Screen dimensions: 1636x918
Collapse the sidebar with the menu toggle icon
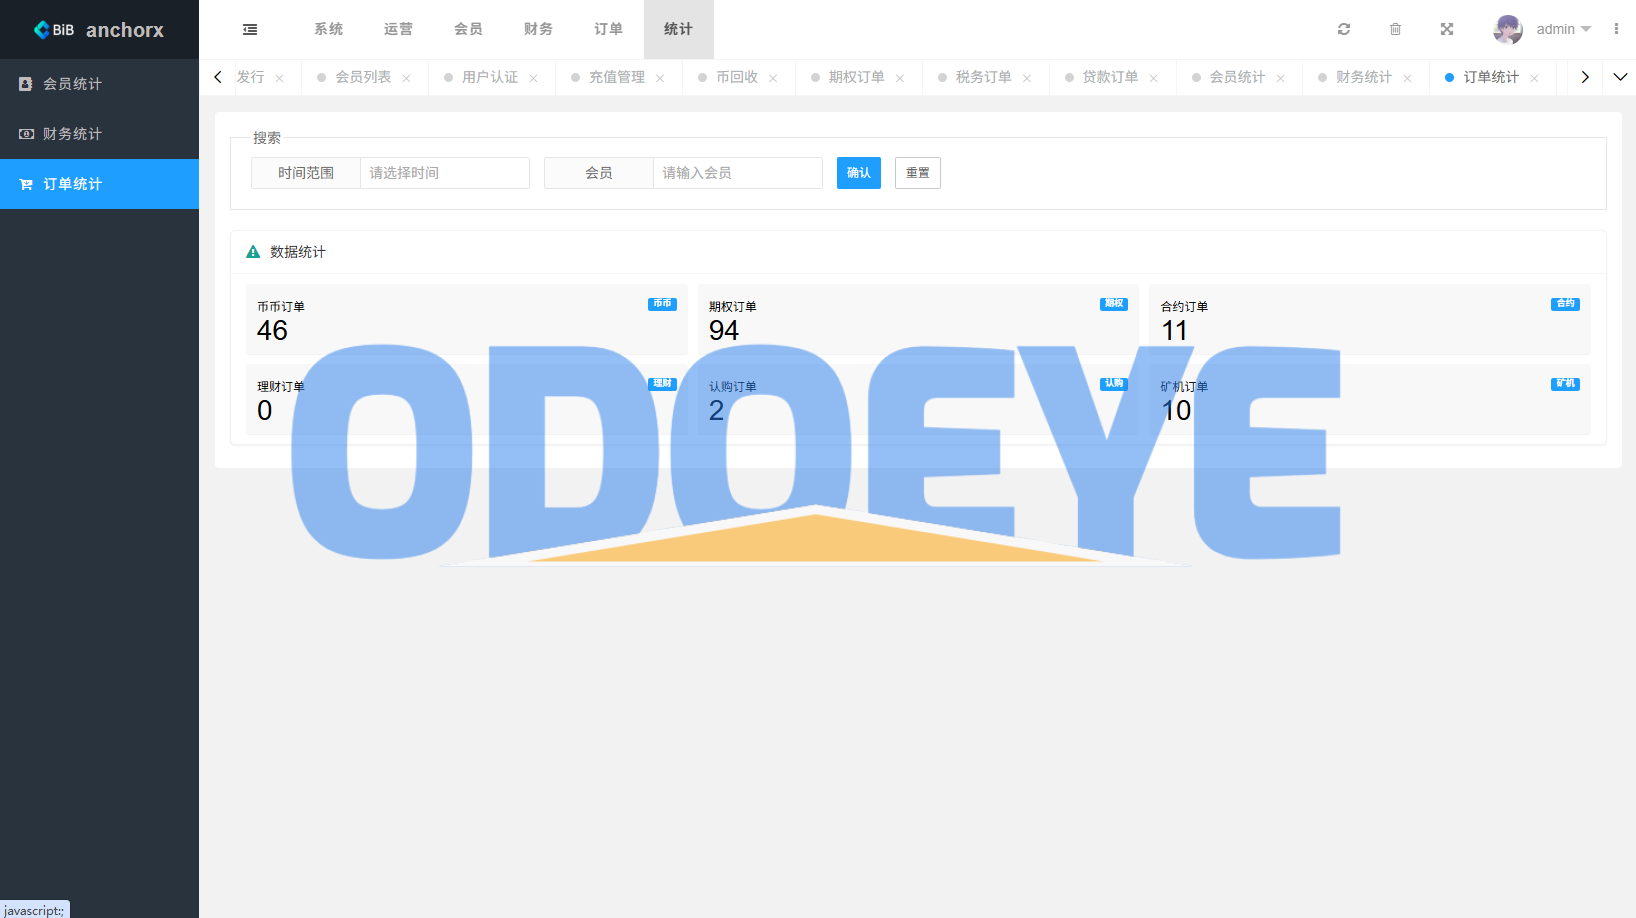click(250, 30)
